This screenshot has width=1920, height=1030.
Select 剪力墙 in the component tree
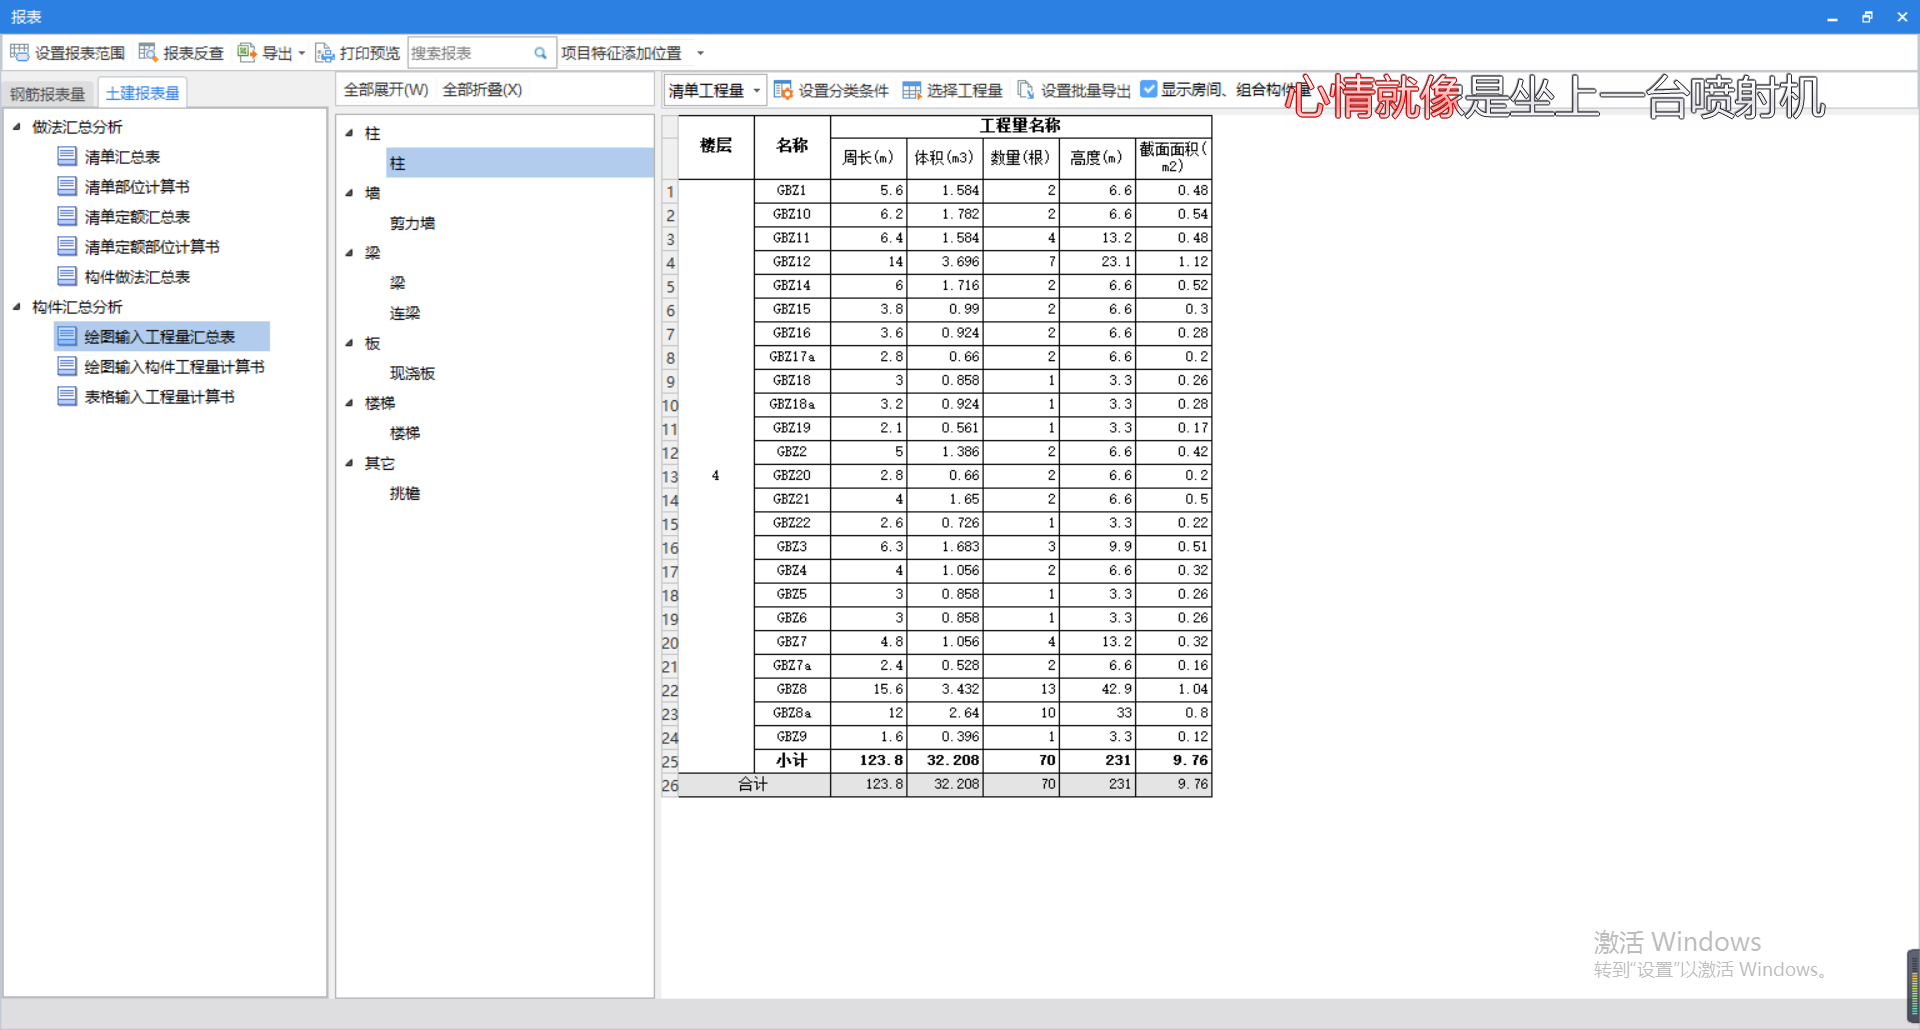pyautogui.click(x=412, y=223)
